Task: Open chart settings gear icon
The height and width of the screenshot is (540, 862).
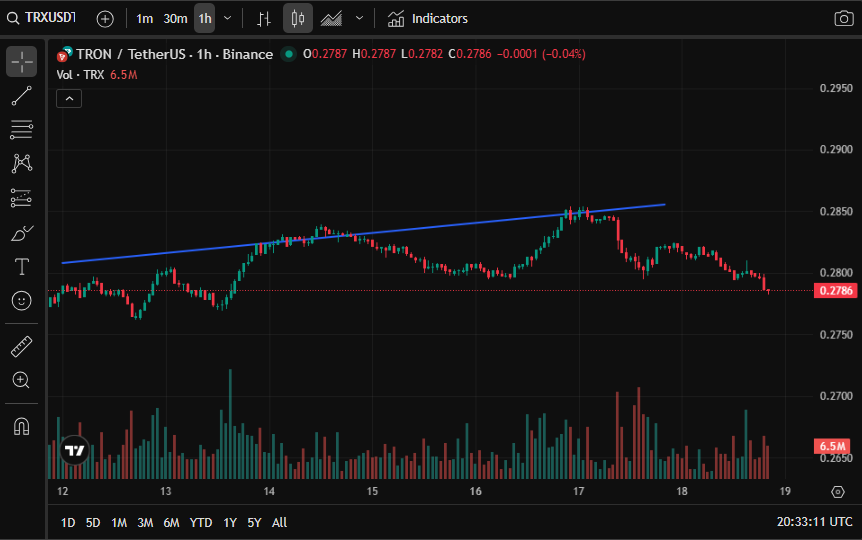Action: (x=838, y=492)
